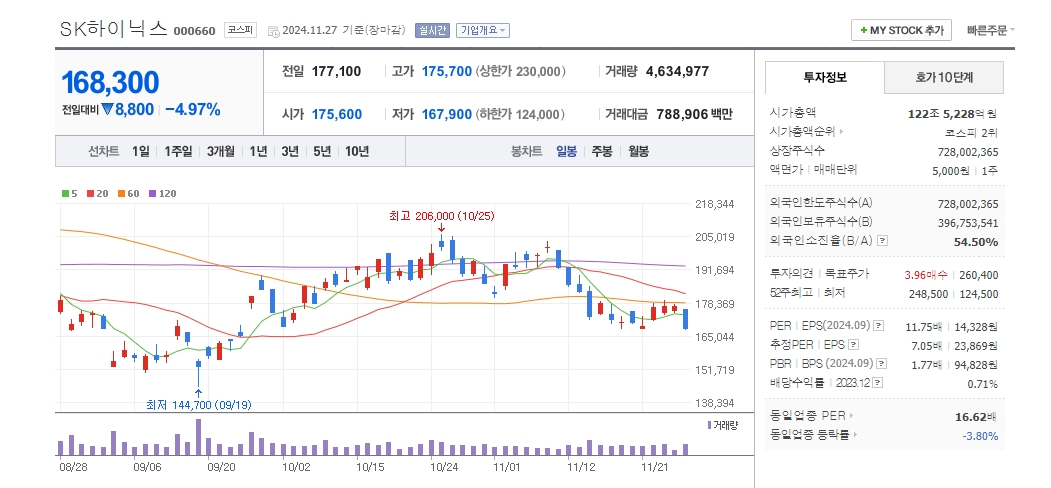The width and height of the screenshot is (1051, 488).
Task: Show the 월봉 monthly candle chart
Action: click(x=638, y=151)
